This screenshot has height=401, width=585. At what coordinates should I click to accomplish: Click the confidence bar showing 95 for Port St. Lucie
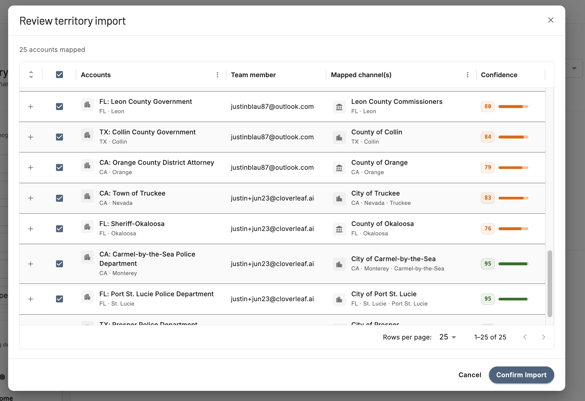coord(513,299)
